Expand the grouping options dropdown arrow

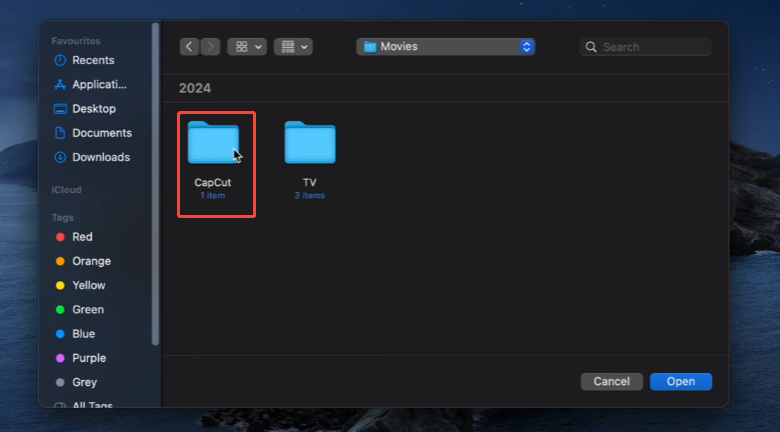304,47
